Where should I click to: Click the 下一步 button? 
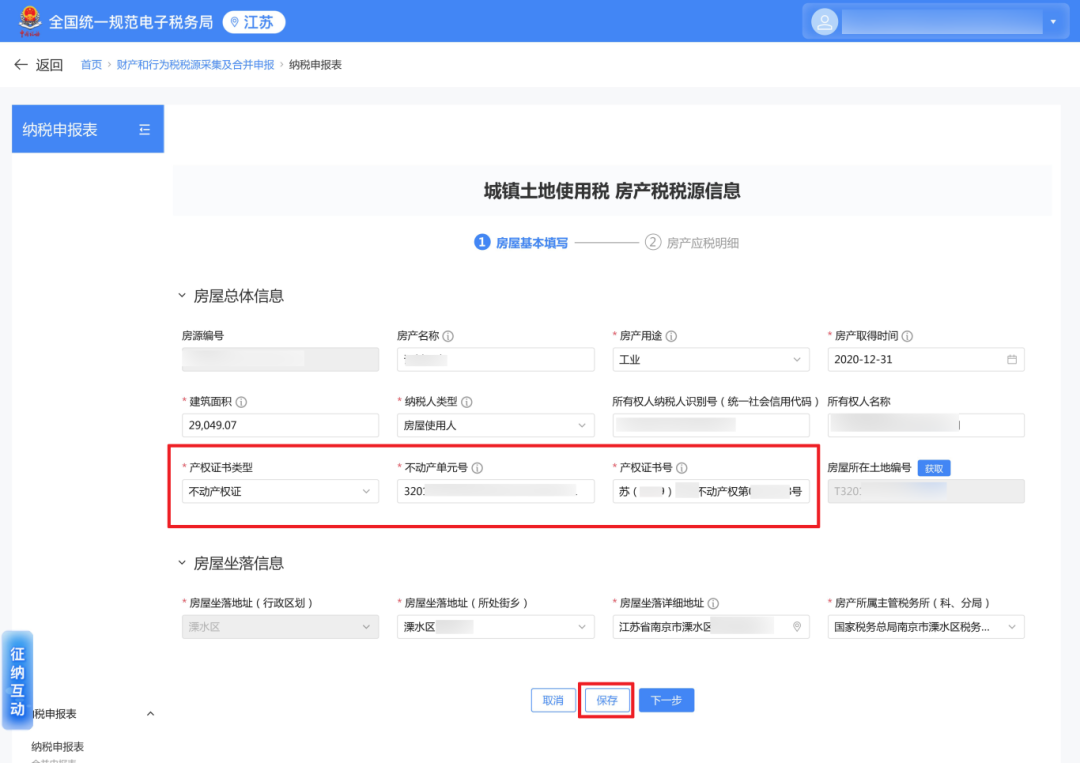click(666, 700)
